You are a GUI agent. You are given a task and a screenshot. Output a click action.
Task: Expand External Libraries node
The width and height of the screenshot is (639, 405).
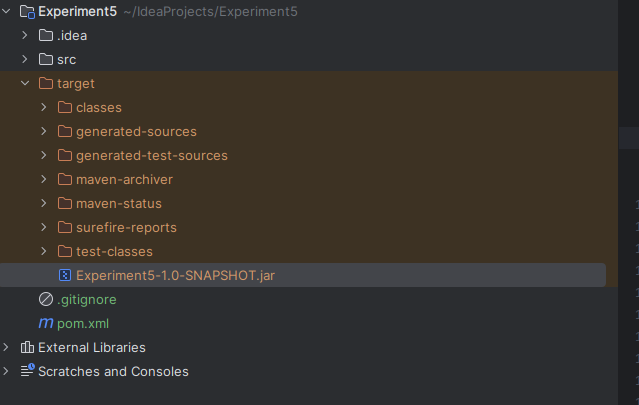click(x=6, y=347)
